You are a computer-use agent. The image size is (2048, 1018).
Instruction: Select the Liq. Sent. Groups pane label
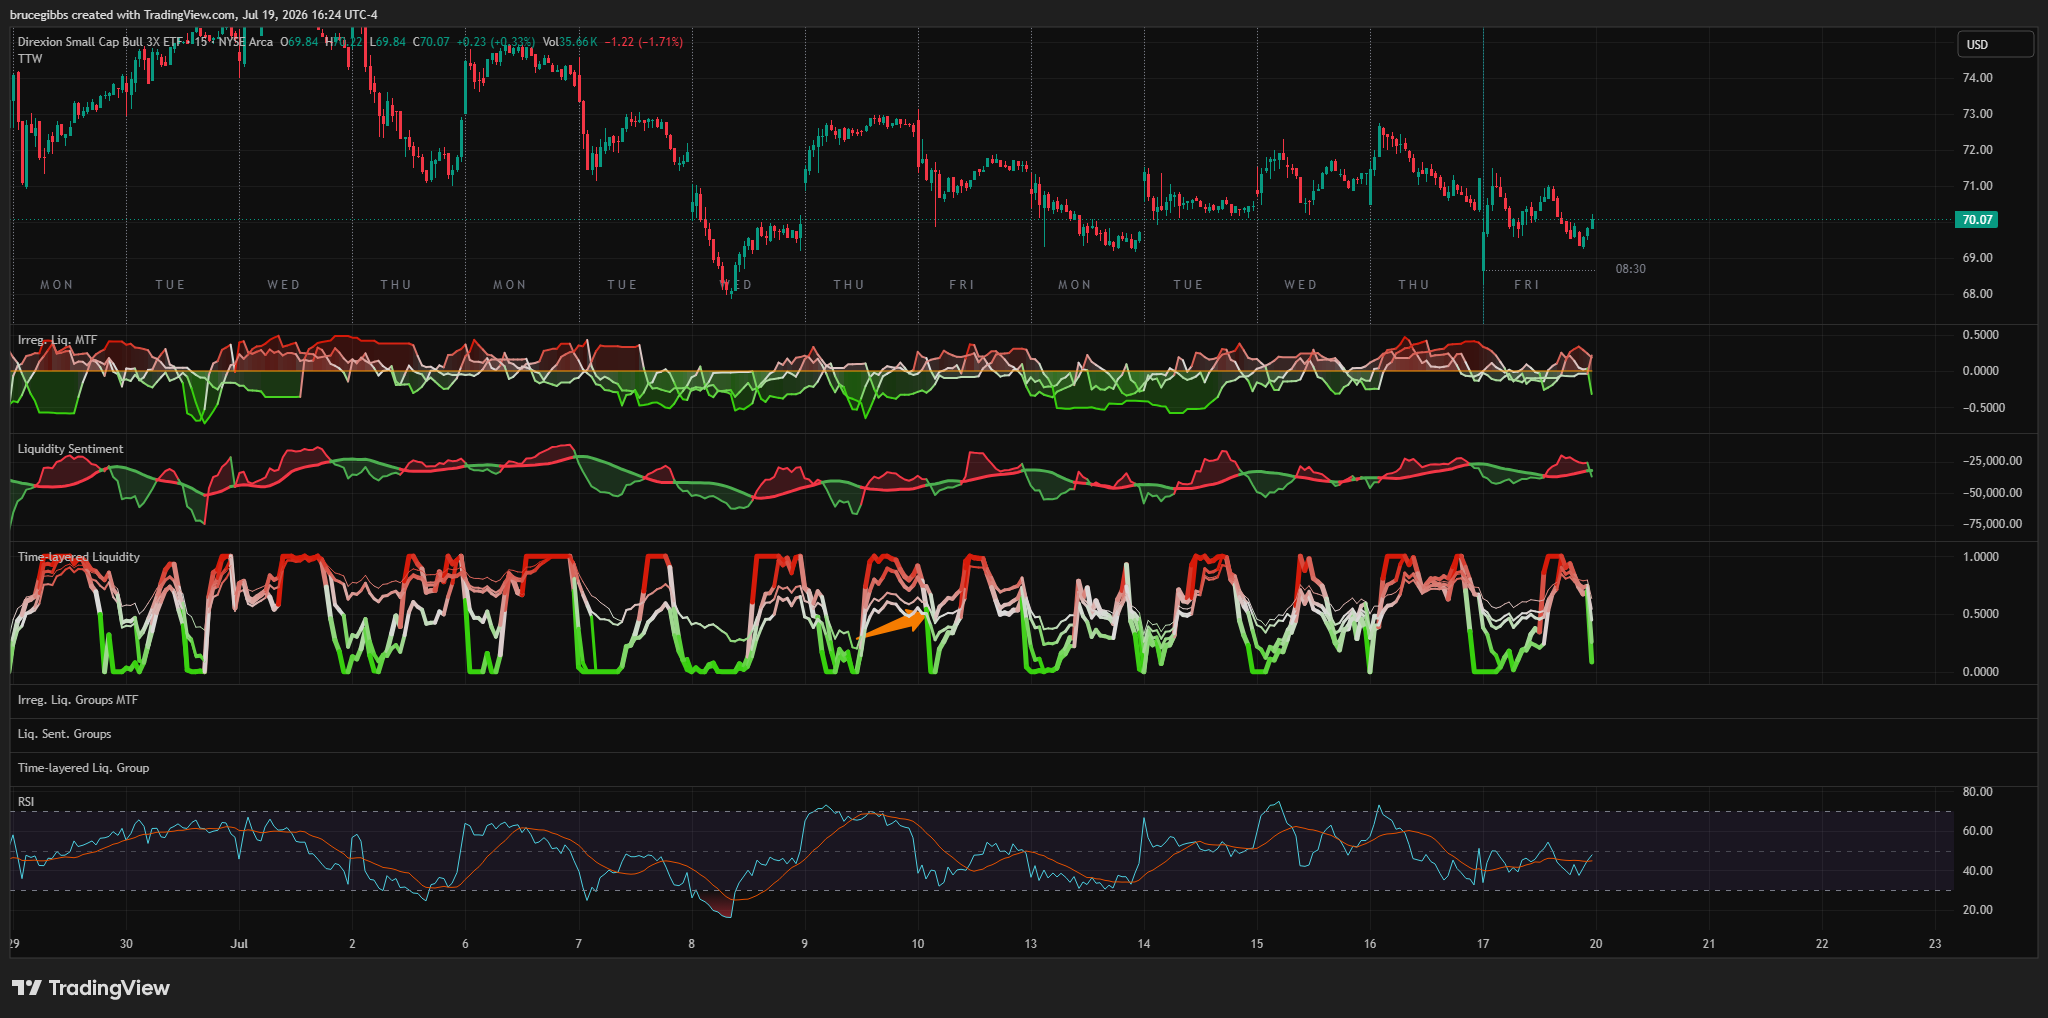[x=64, y=734]
